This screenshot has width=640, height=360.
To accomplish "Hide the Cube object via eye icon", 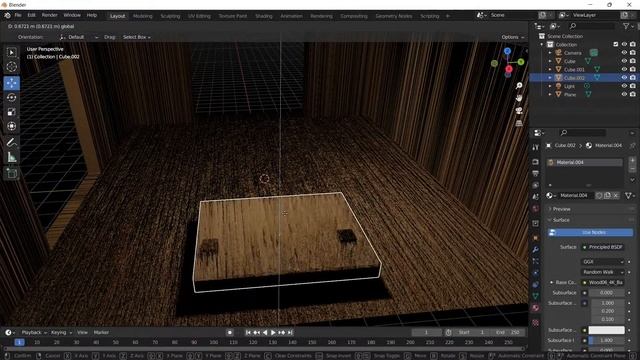I will [x=624, y=61].
